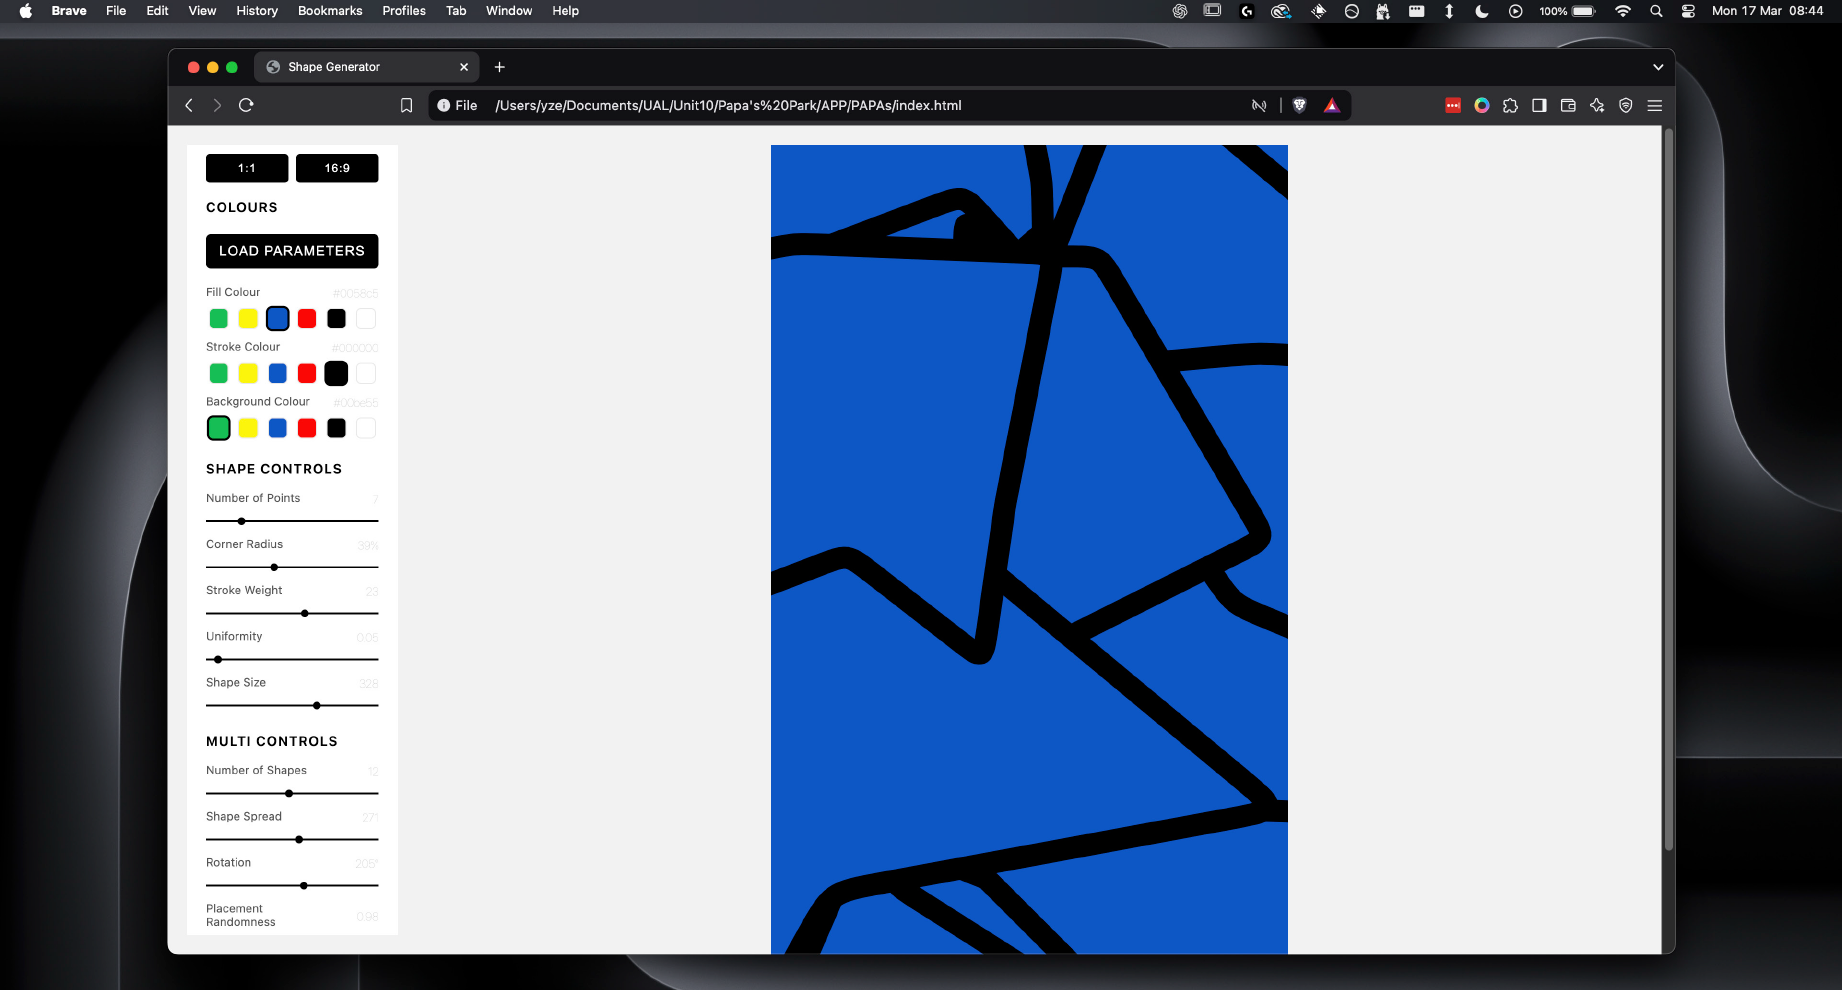This screenshot has height=990, width=1842.
Task: Open a new browser tab
Action: (x=500, y=67)
